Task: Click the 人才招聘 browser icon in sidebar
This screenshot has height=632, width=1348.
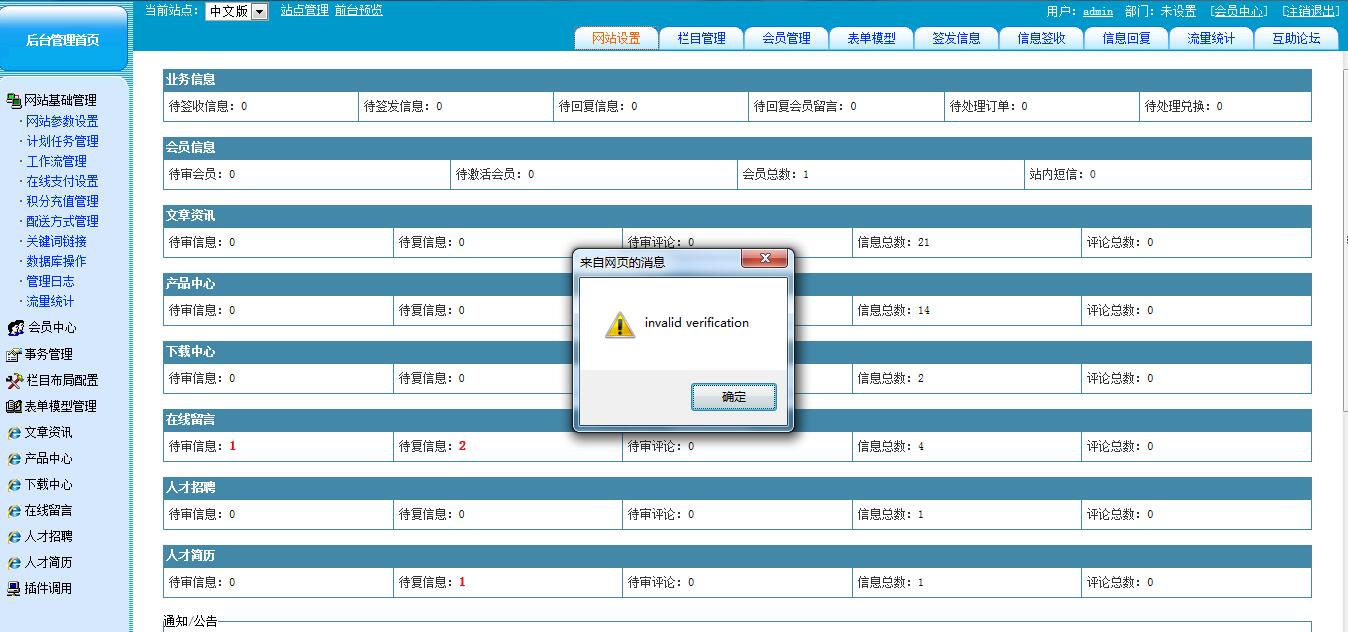Action: (14, 537)
